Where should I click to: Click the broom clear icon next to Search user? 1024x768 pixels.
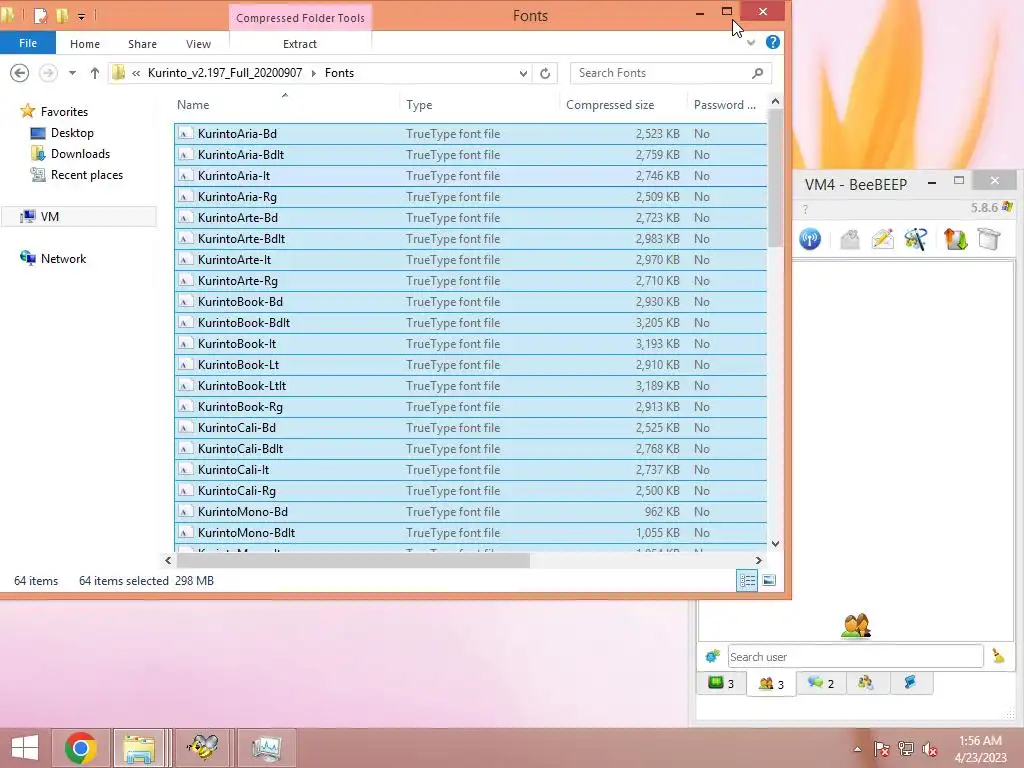pos(998,656)
